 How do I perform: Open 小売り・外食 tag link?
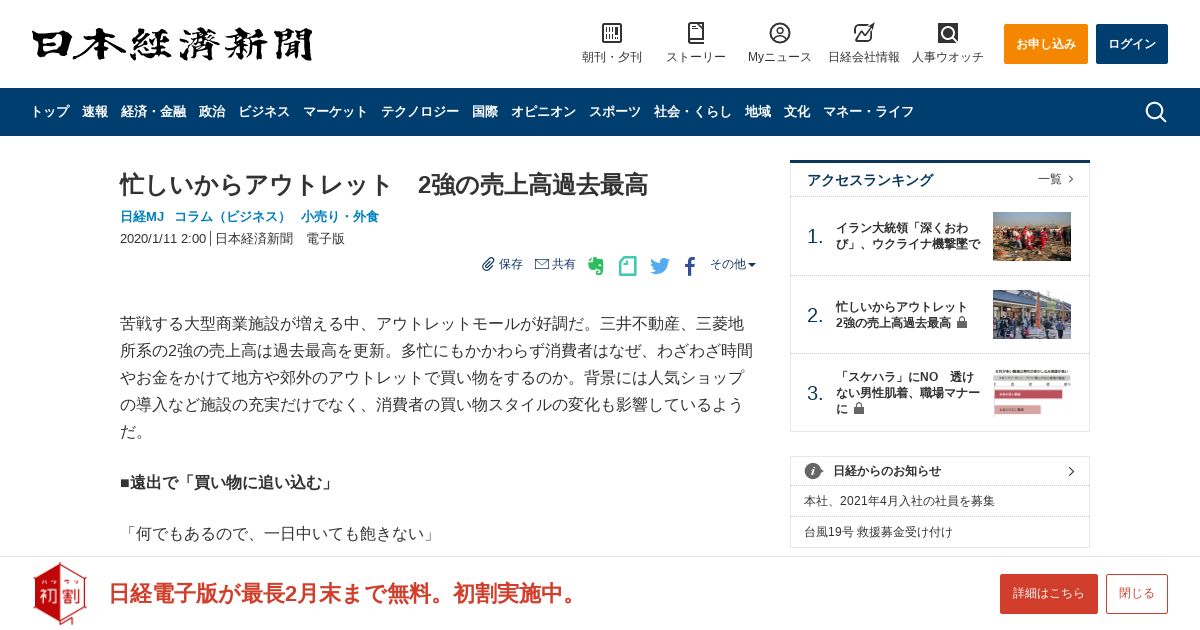pos(340,216)
